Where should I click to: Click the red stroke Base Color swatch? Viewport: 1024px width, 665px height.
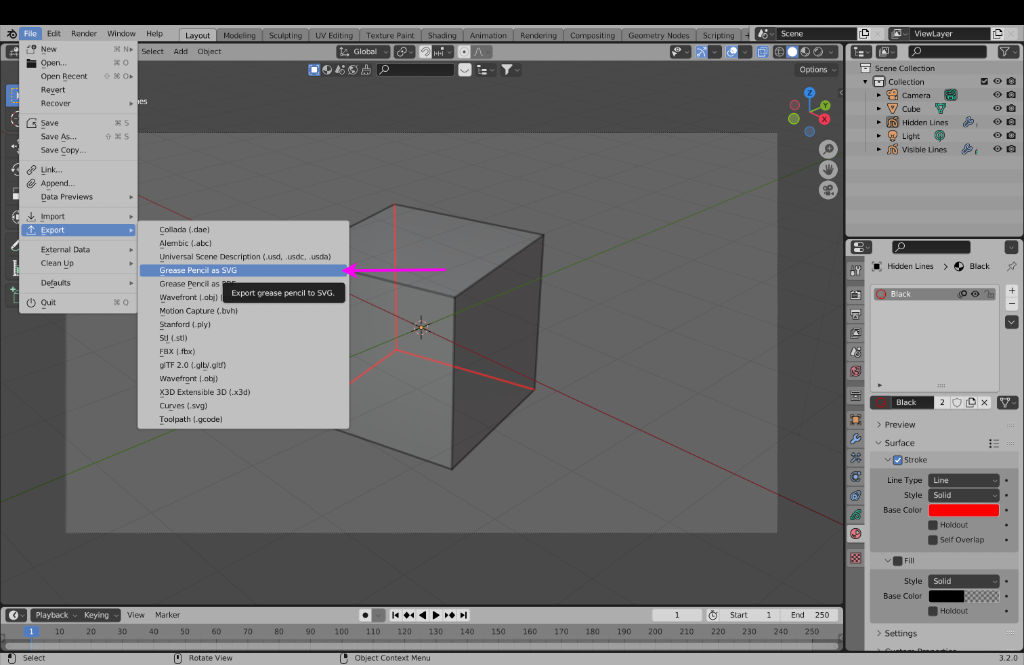[963, 510]
